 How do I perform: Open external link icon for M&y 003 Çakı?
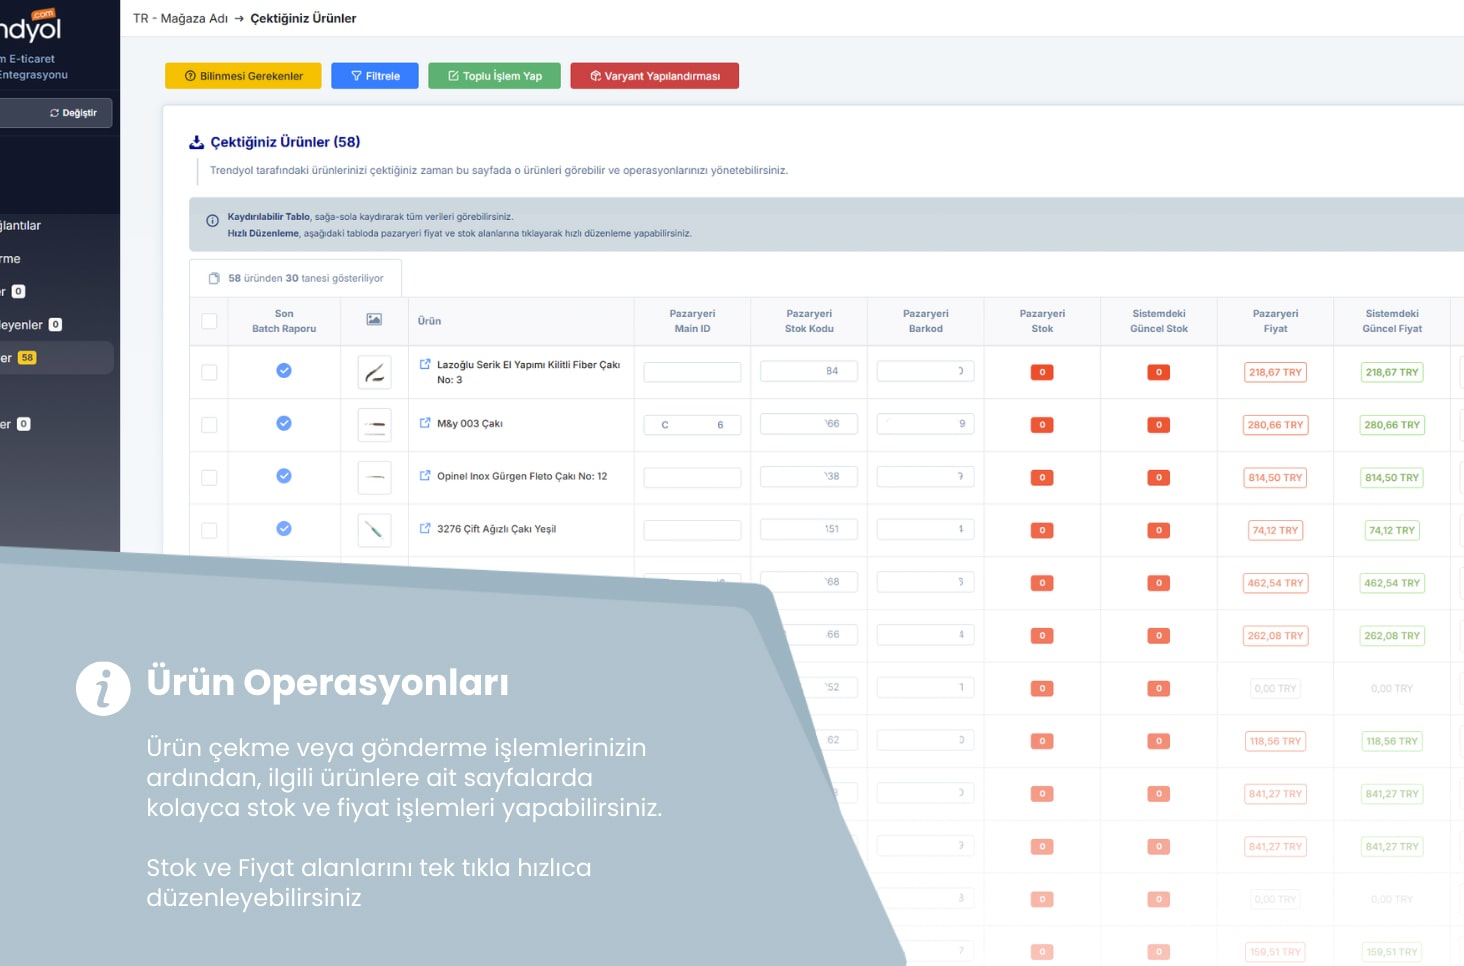pyautogui.click(x=425, y=423)
